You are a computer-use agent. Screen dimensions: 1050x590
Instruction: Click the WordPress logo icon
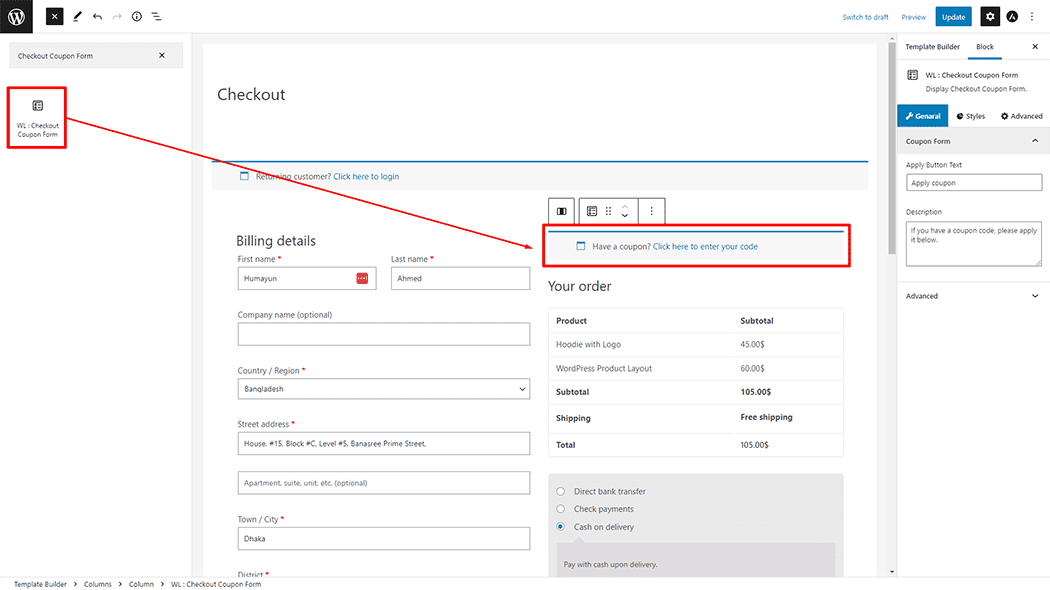click(17, 16)
